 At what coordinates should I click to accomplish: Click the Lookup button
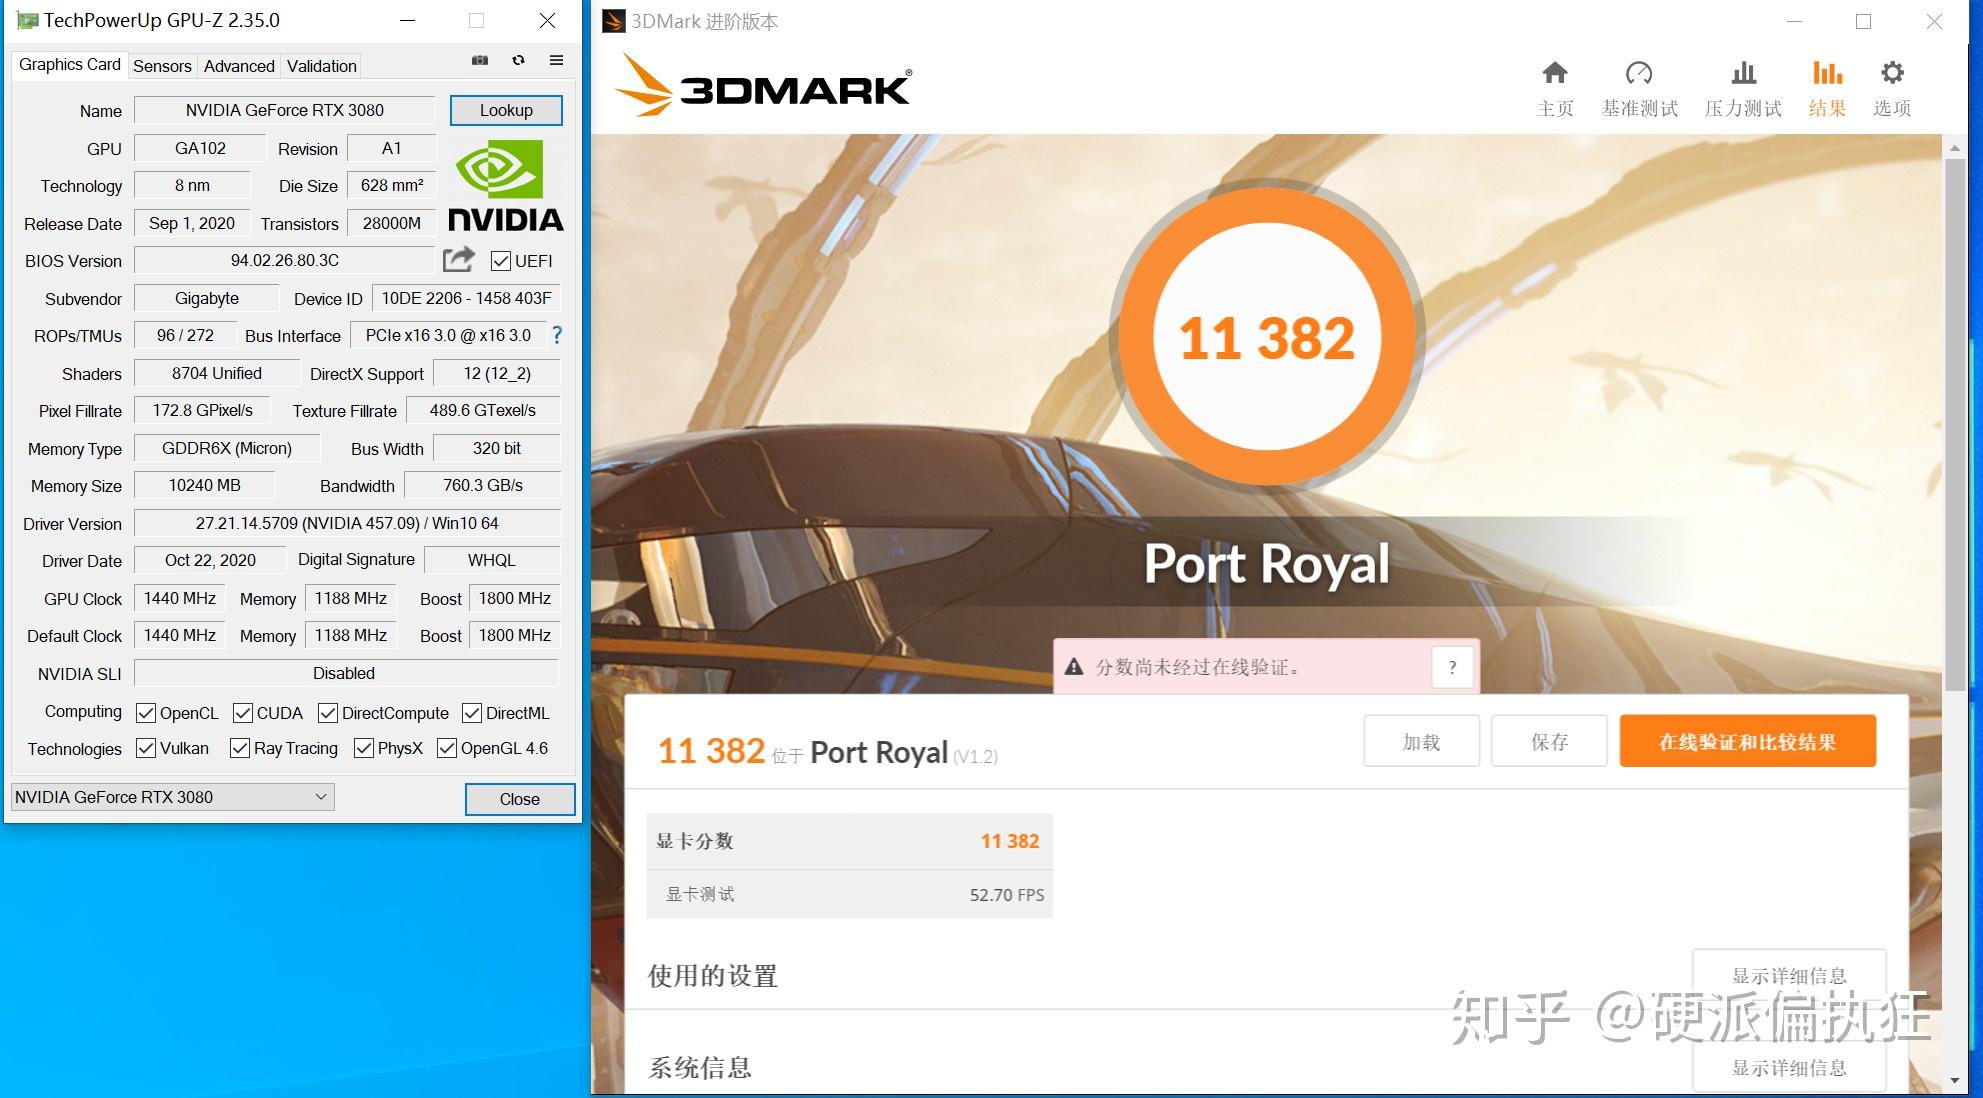(506, 110)
